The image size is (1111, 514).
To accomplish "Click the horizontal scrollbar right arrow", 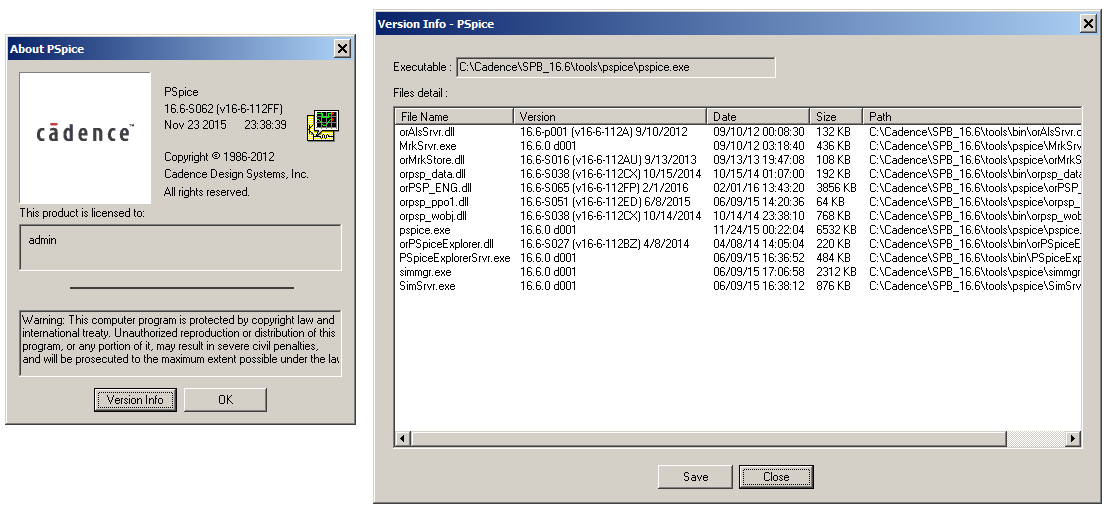I will 1073,439.
